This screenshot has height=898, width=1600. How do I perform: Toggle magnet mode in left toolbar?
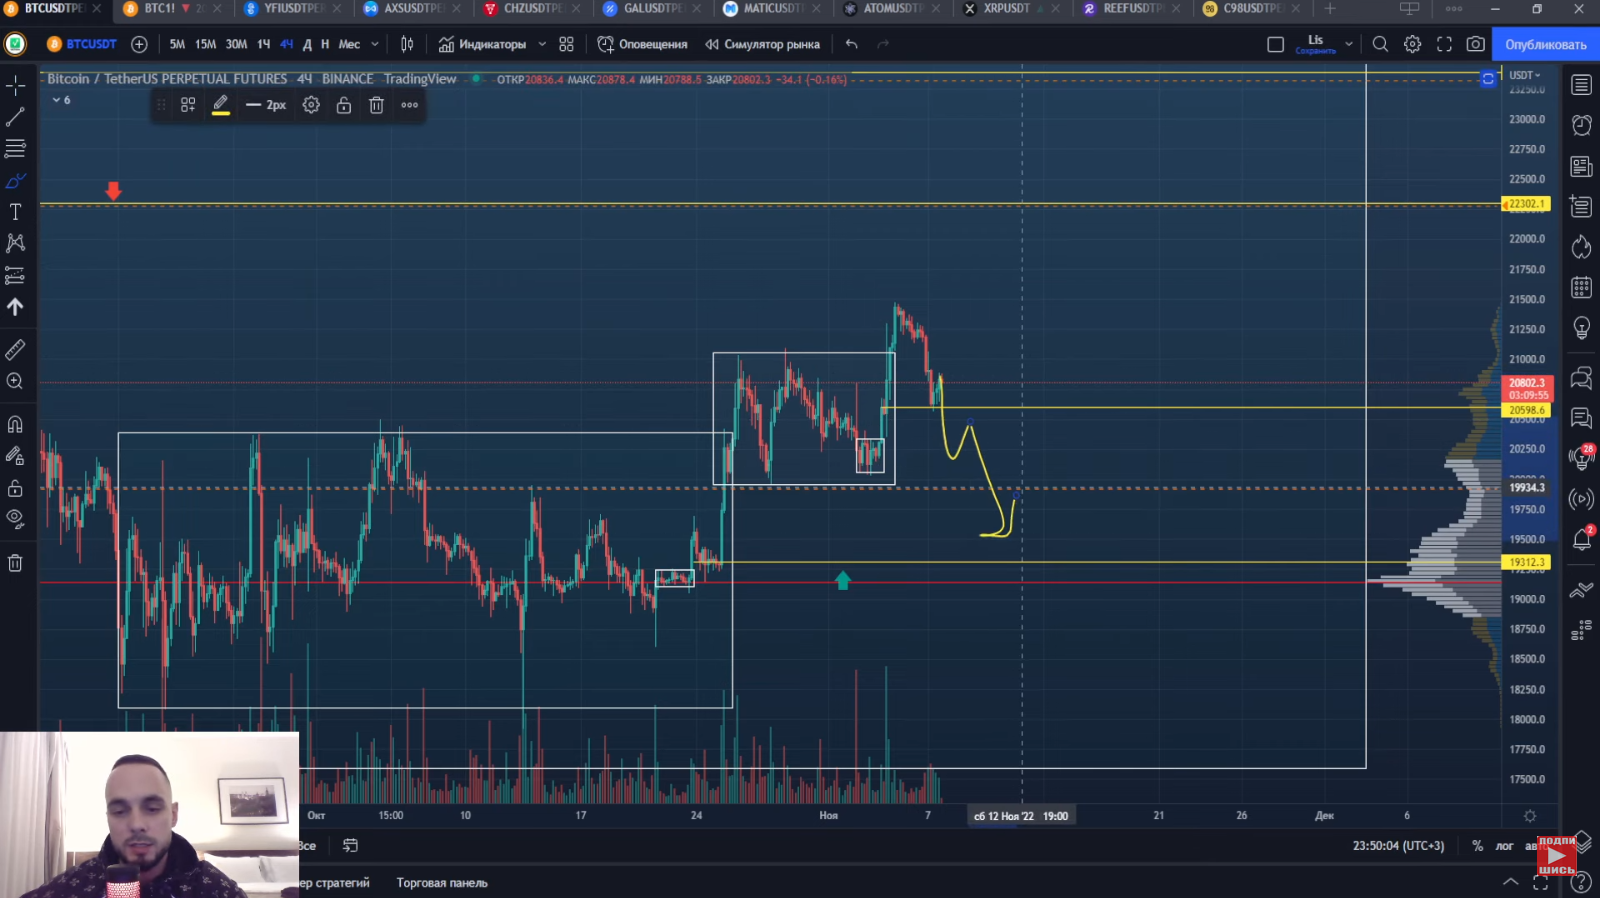(15, 424)
